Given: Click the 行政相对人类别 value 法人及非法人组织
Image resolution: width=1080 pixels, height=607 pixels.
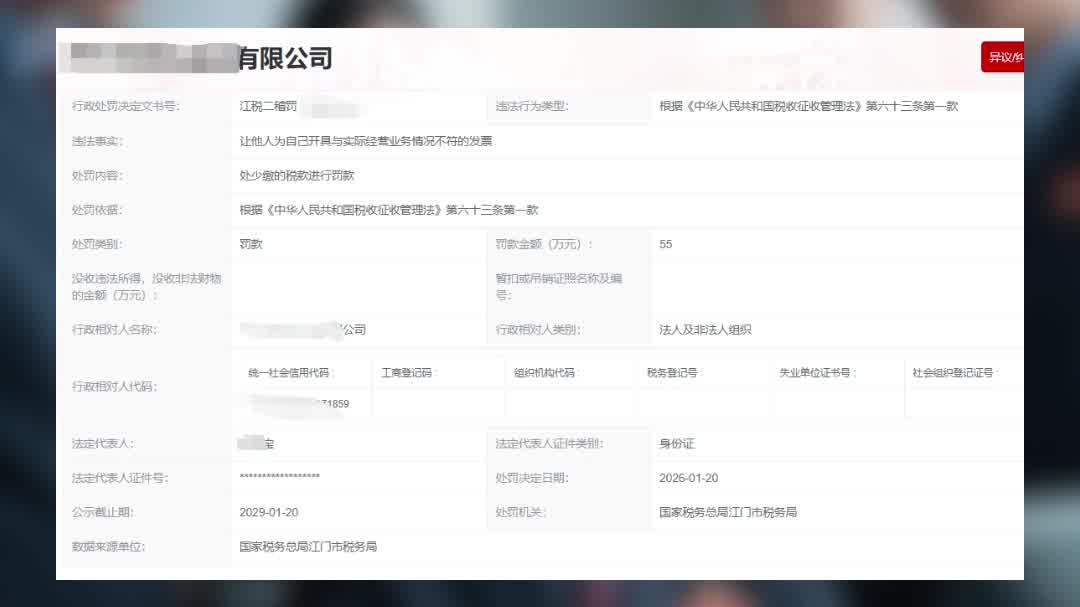Looking at the screenshot, I should (705, 330).
